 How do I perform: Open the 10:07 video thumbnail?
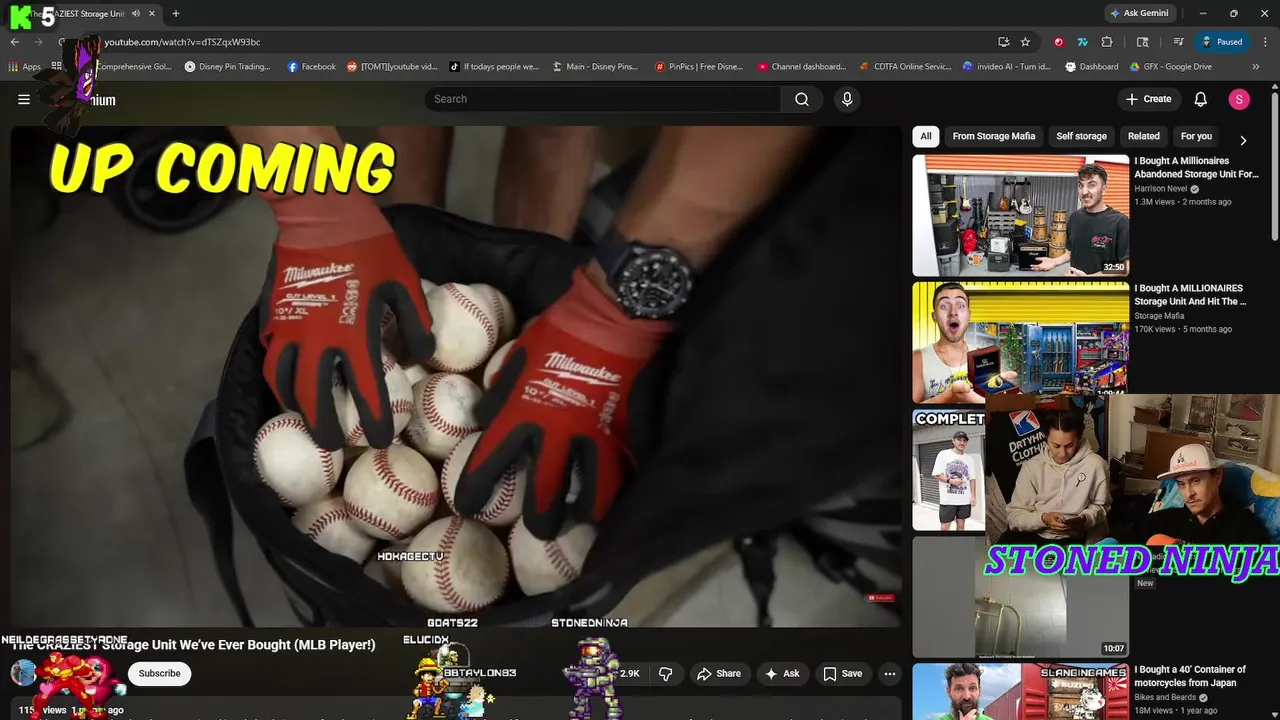click(x=1021, y=597)
